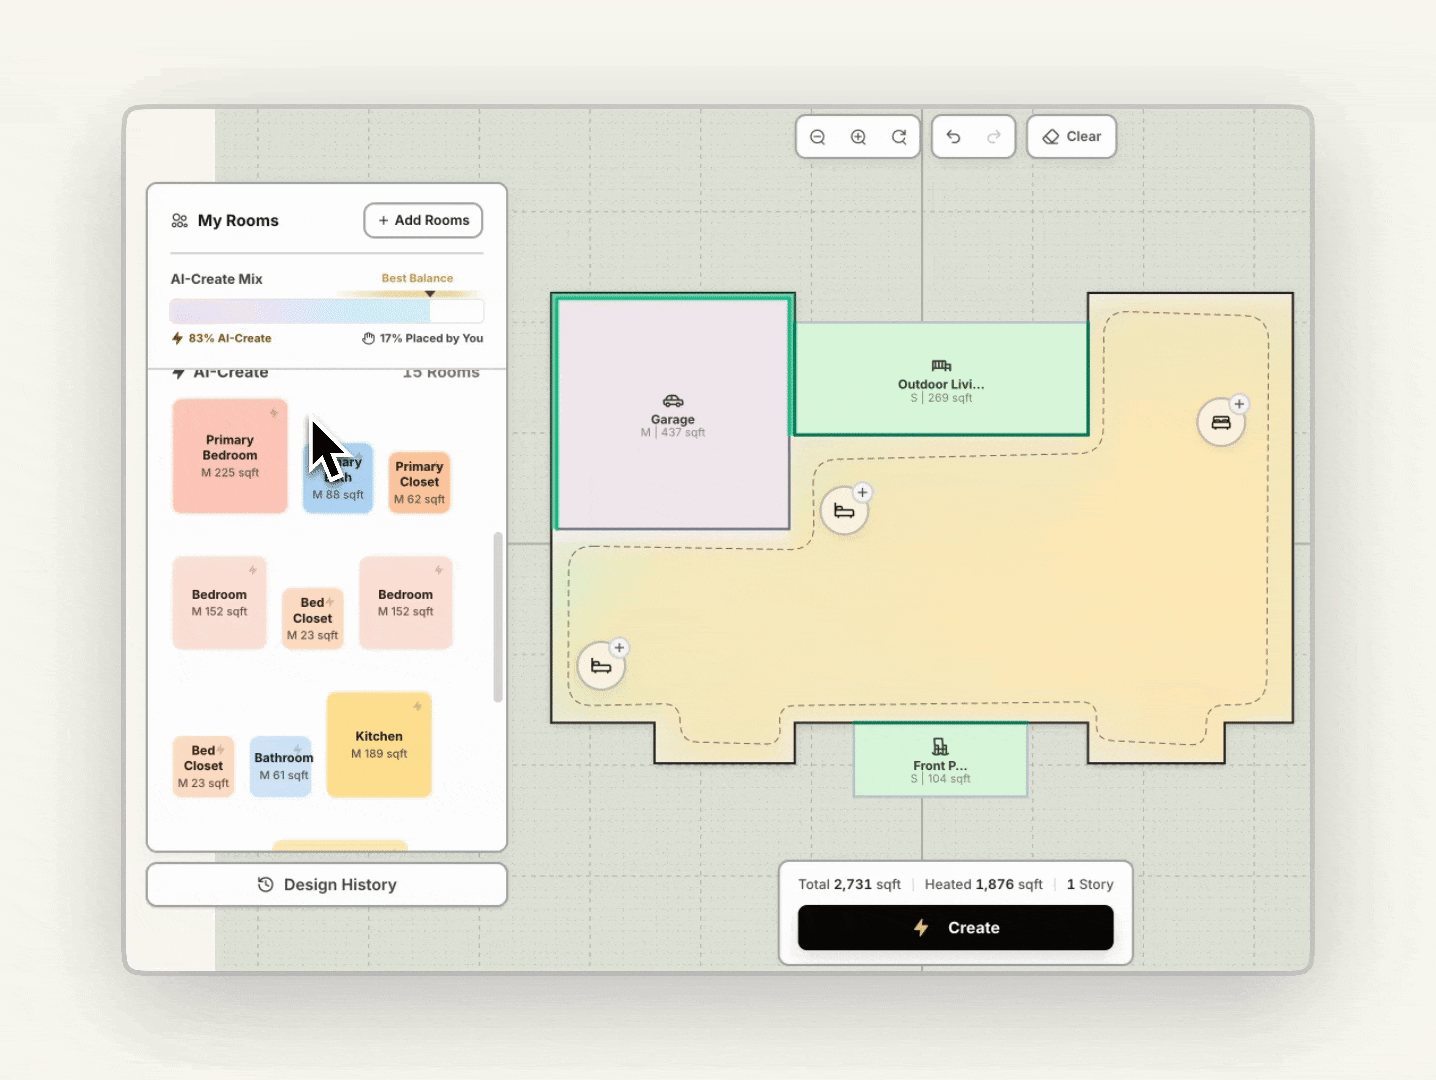Click the Total 2,731 sqft text

coord(849,884)
